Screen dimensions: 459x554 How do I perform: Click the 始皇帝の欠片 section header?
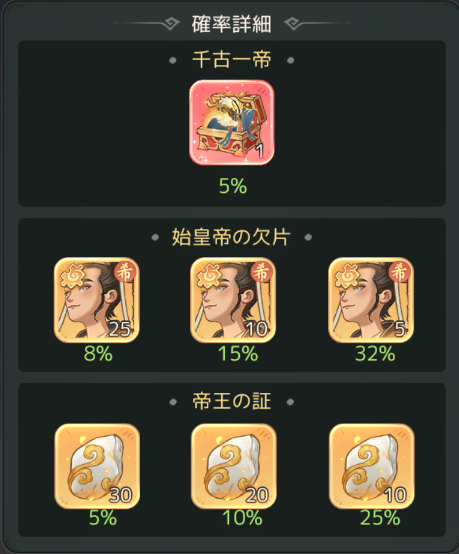[231, 237]
